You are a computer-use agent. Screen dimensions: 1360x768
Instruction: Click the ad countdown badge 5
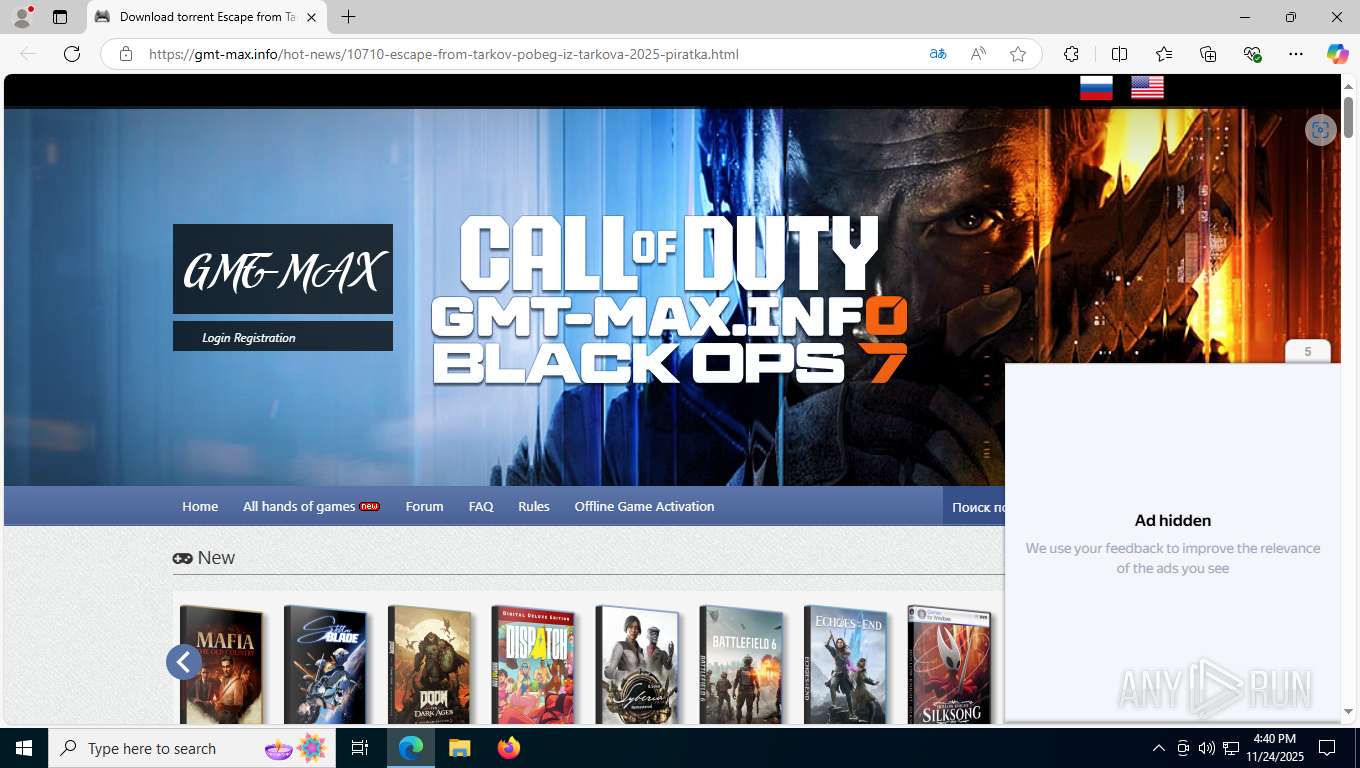tap(1307, 351)
